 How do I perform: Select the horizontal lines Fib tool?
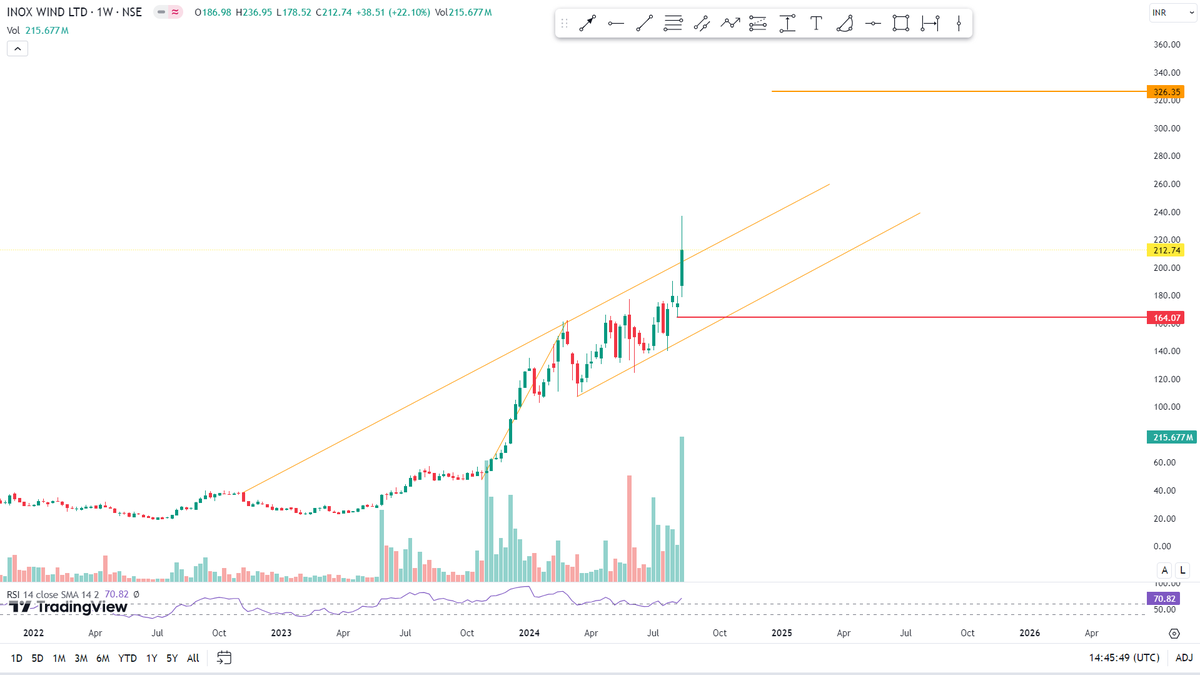[x=673, y=23]
